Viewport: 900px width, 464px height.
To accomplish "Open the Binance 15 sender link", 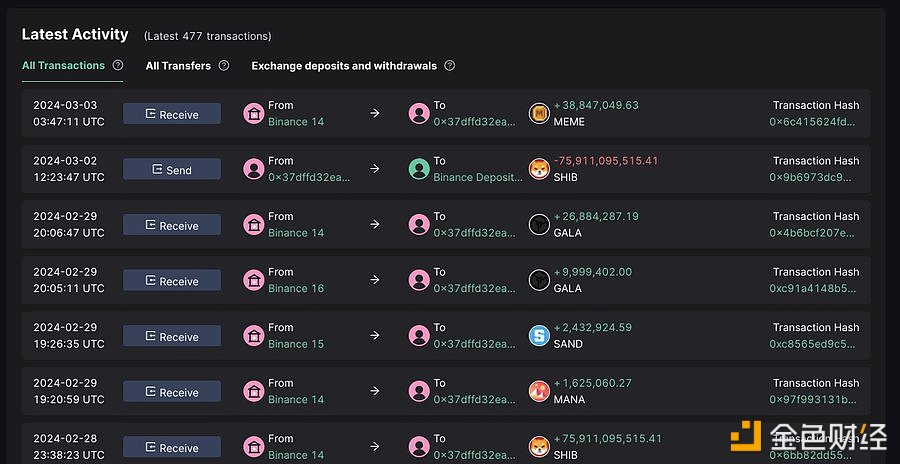I will (x=296, y=344).
